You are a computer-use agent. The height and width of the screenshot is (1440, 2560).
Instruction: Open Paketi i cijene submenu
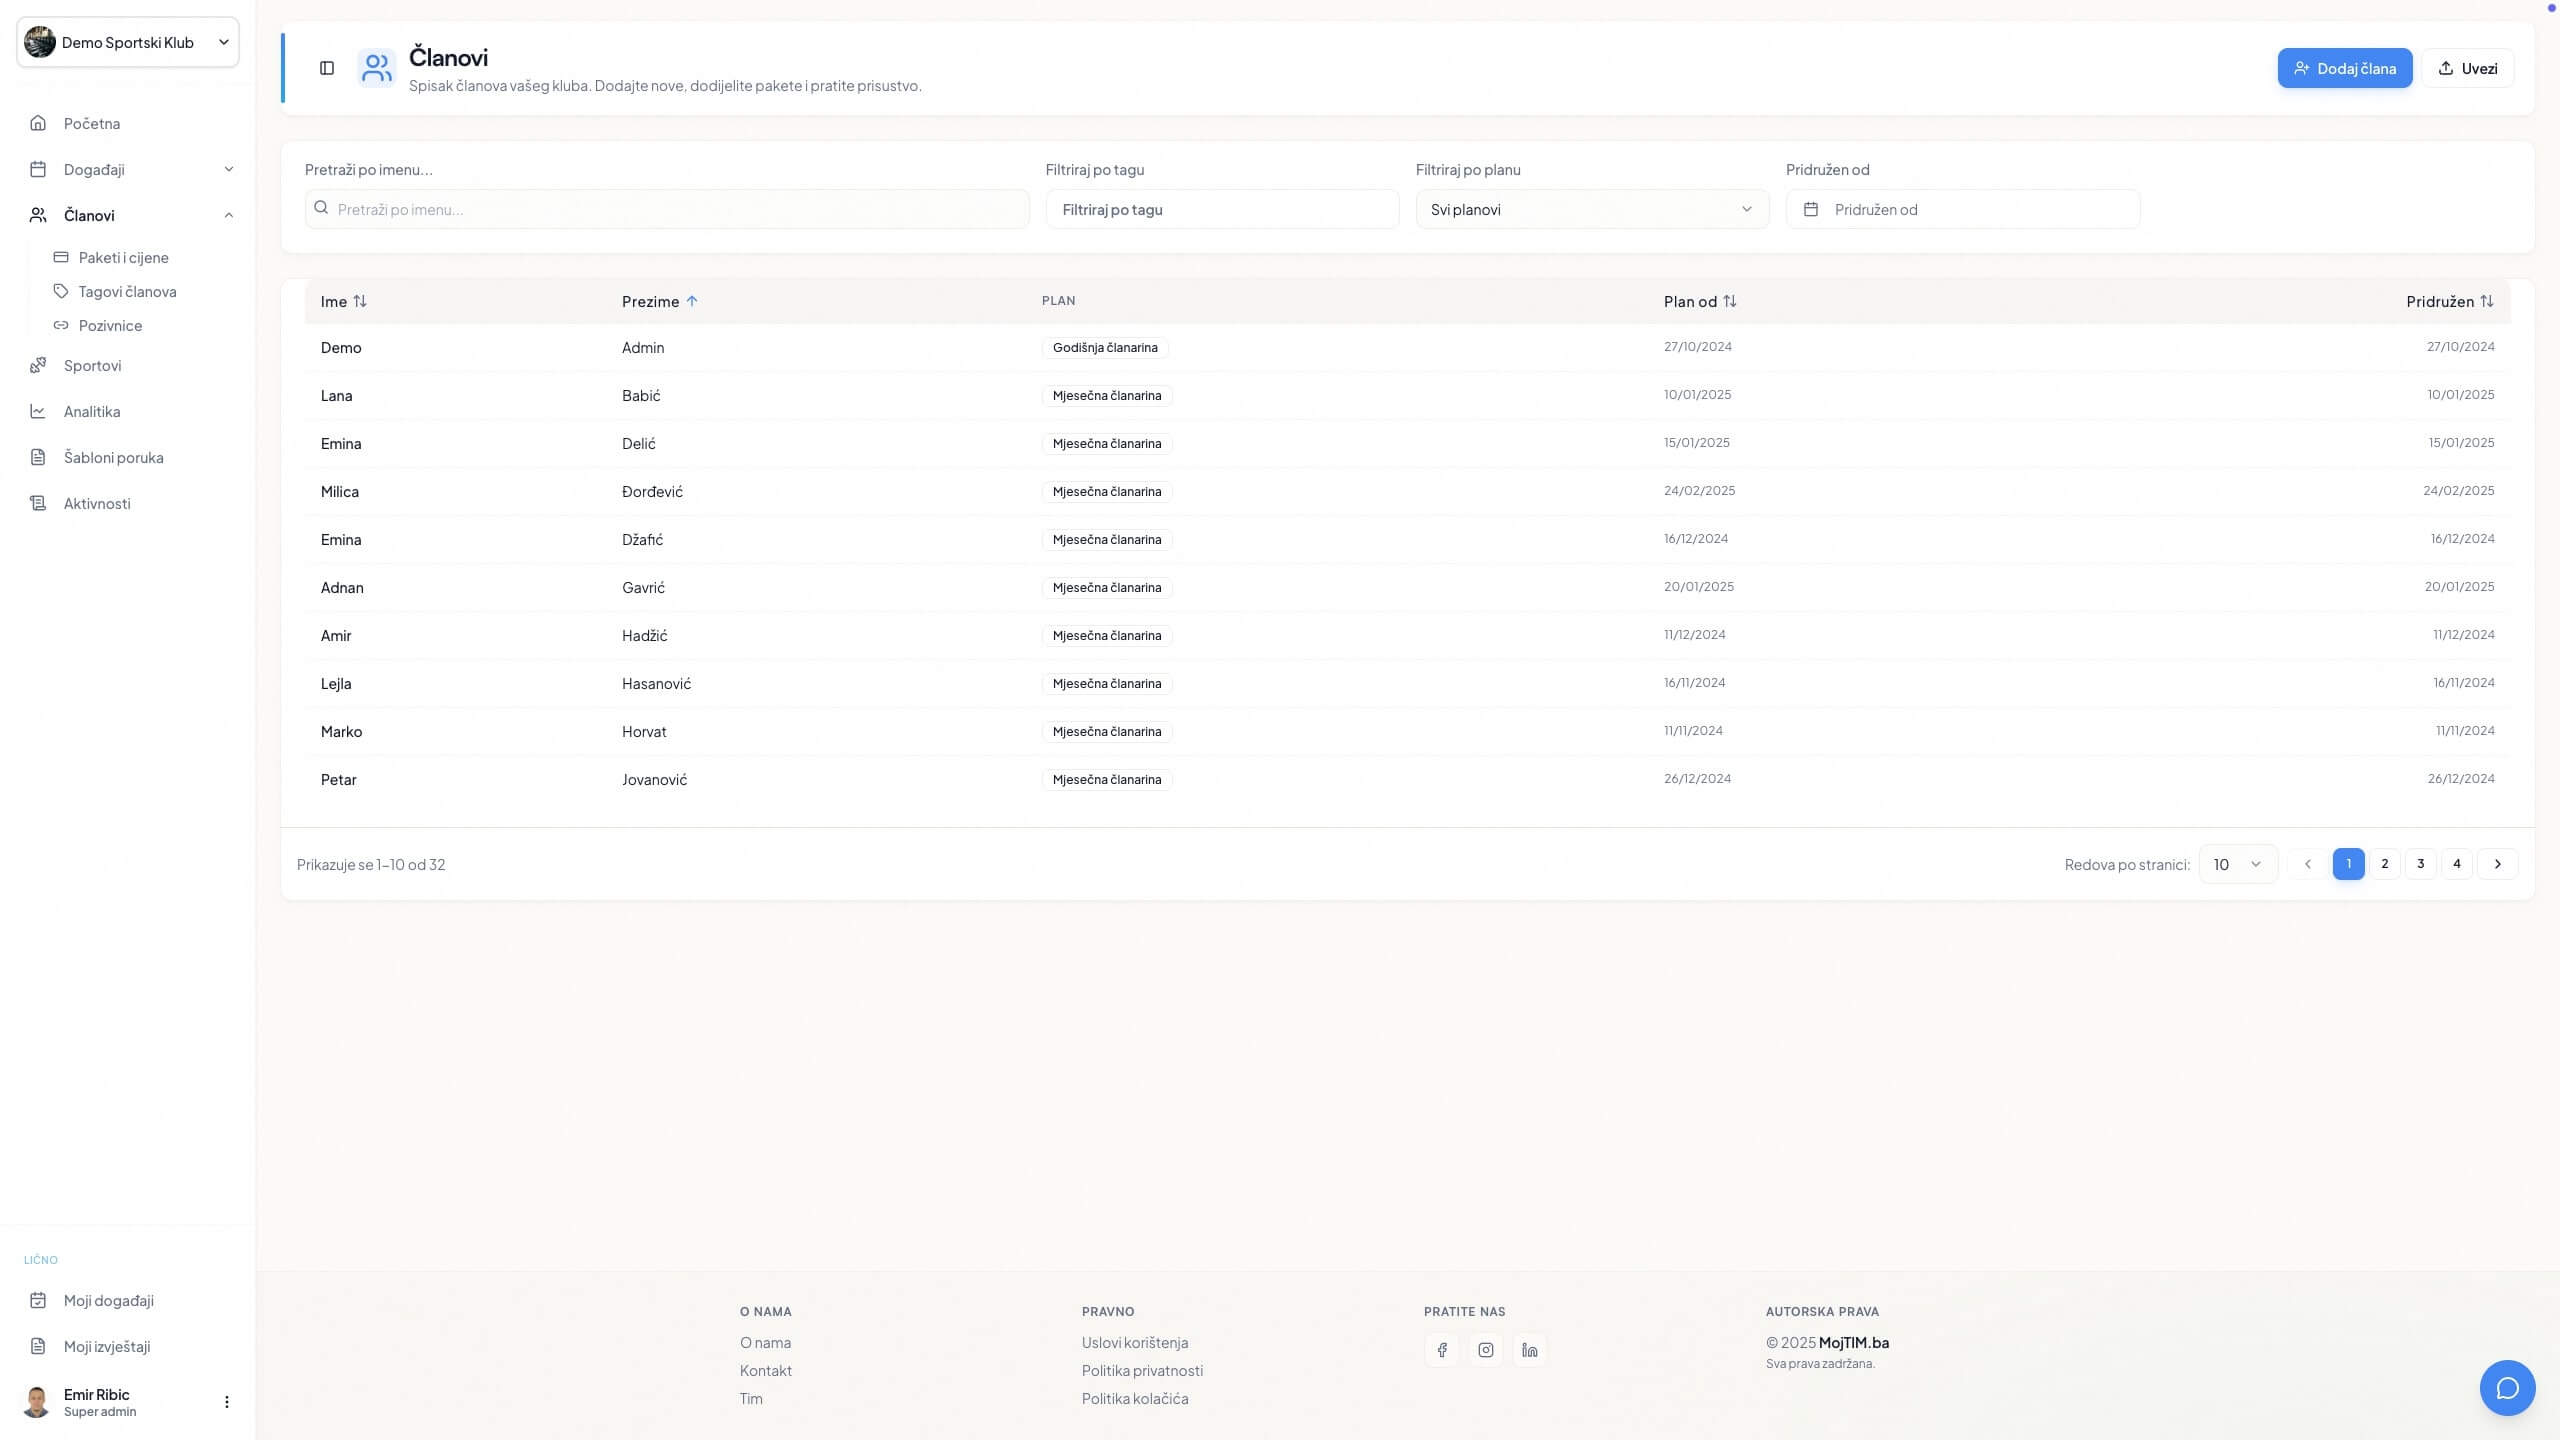[x=124, y=257]
